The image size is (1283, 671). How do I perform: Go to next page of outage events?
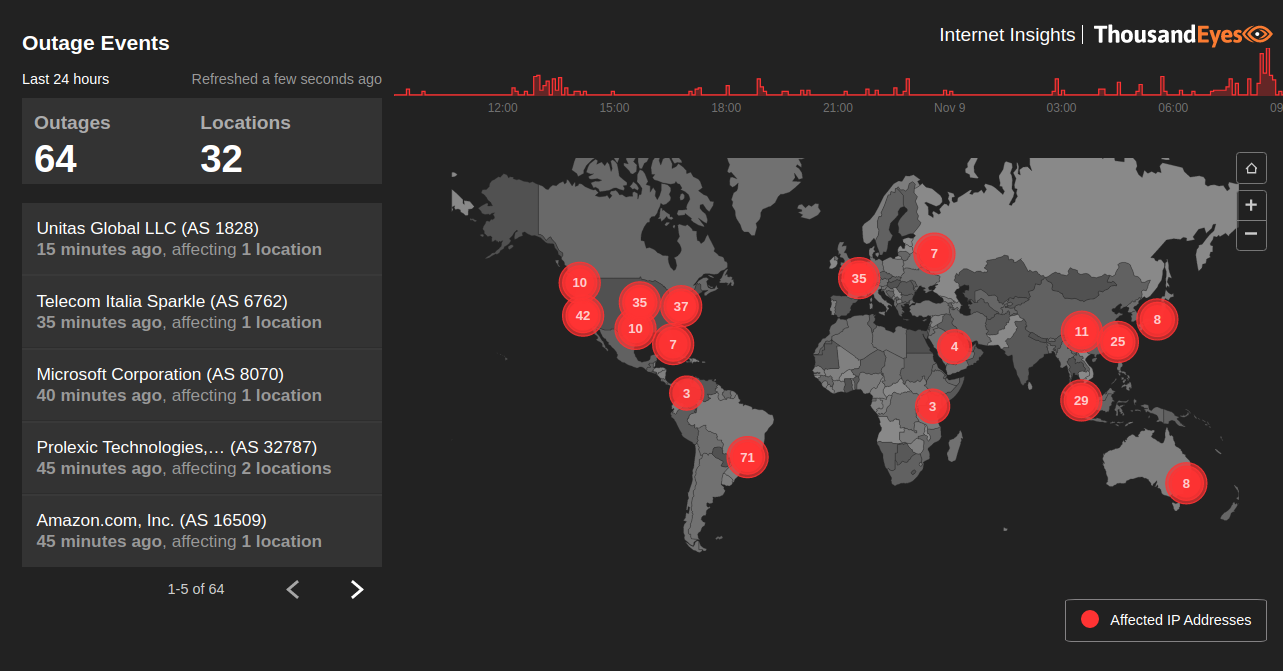[357, 589]
